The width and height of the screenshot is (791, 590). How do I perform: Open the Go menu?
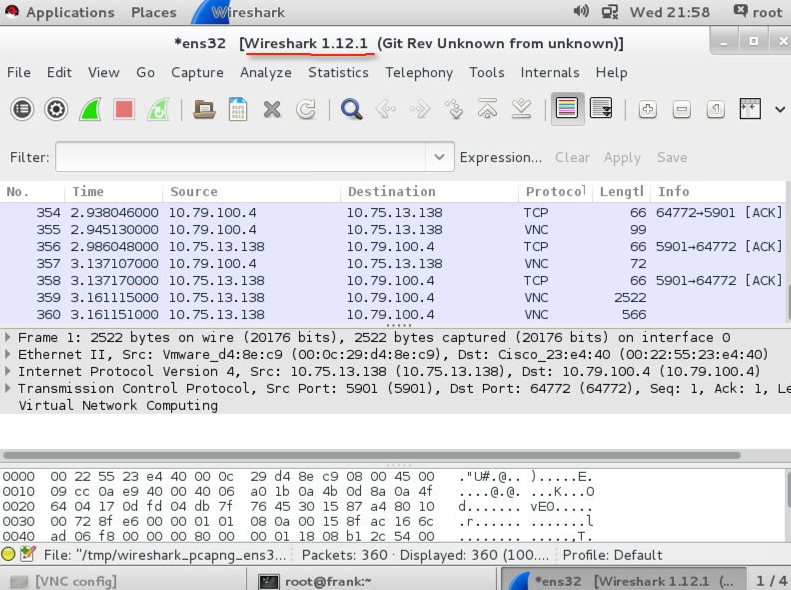145,73
